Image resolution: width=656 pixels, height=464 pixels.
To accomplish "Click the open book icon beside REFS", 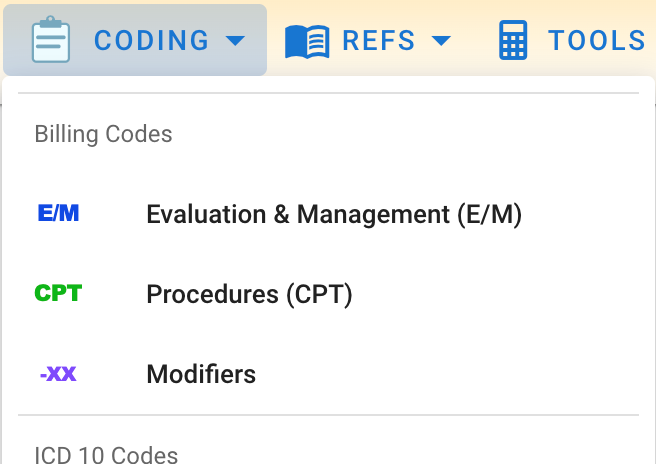I will tap(307, 41).
